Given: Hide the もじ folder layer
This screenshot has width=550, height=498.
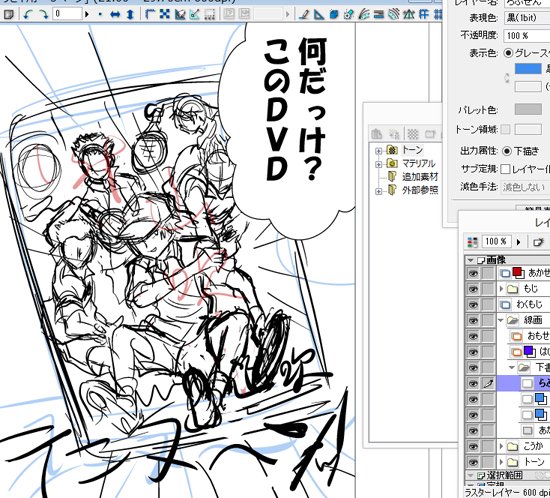Looking at the screenshot, I should (473, 289).
